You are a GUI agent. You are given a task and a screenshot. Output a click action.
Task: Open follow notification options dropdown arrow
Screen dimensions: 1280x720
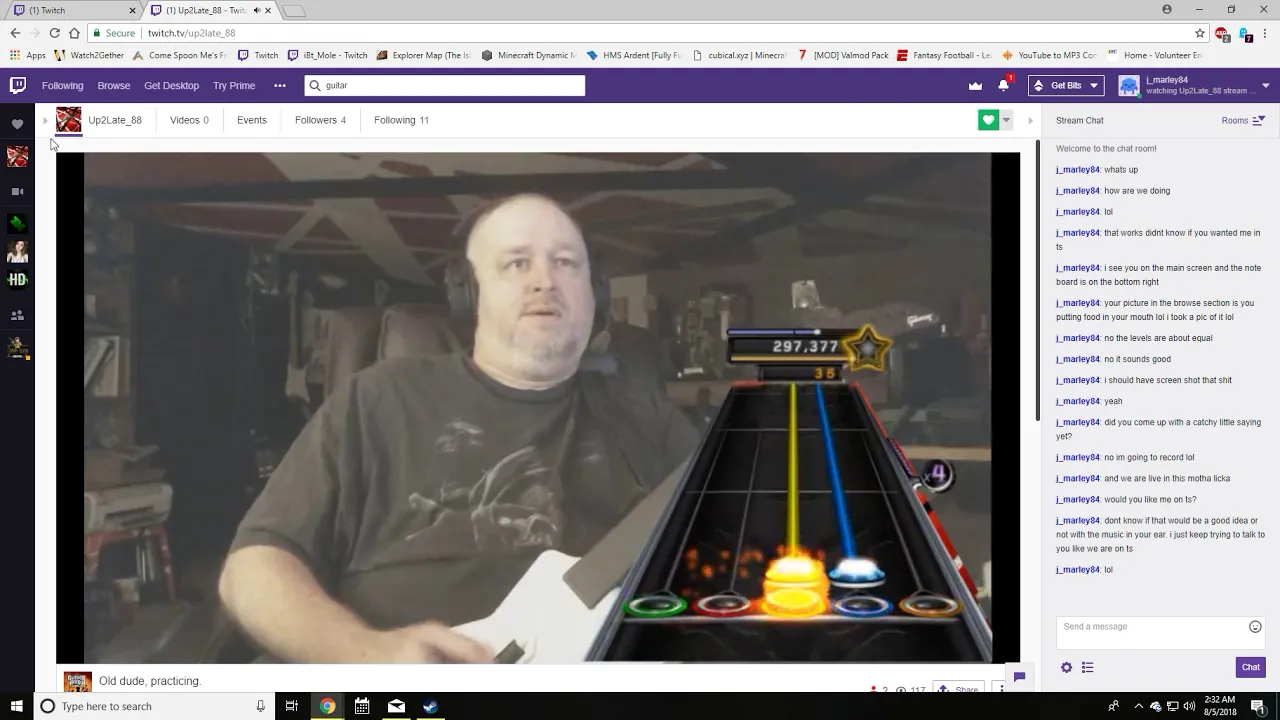(x=1006, y=120)
